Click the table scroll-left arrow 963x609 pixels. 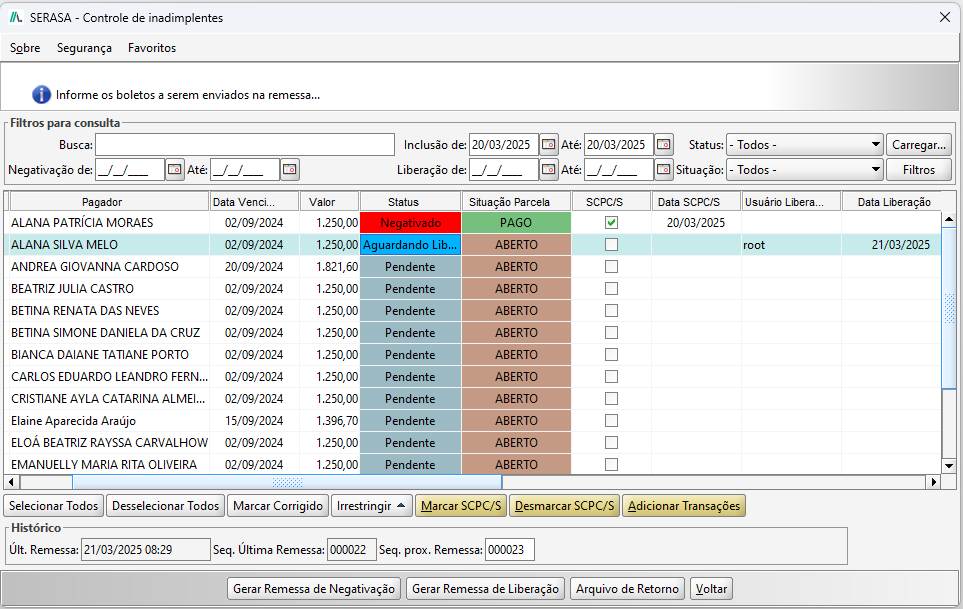[x=12, y=482]
